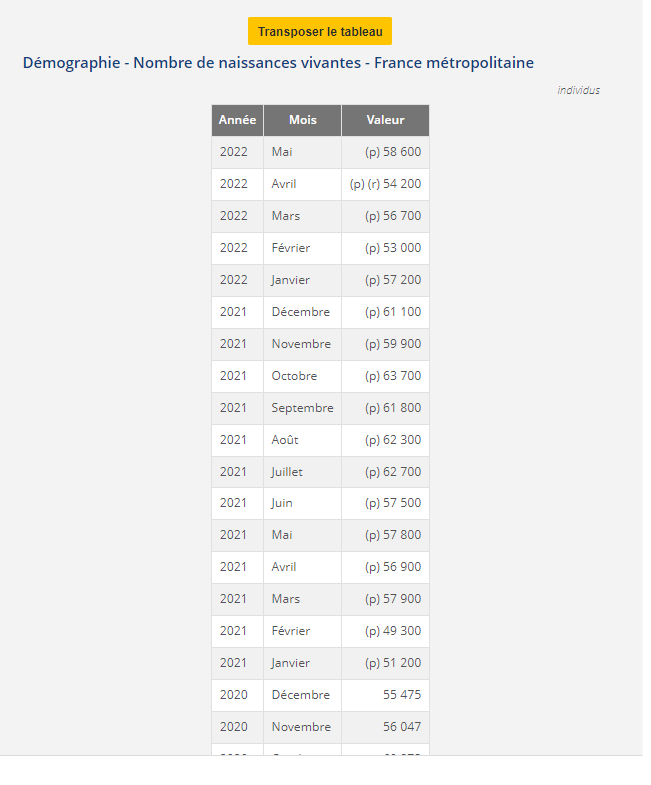
Task: Select the value 49 300
Action: point(392,631)
